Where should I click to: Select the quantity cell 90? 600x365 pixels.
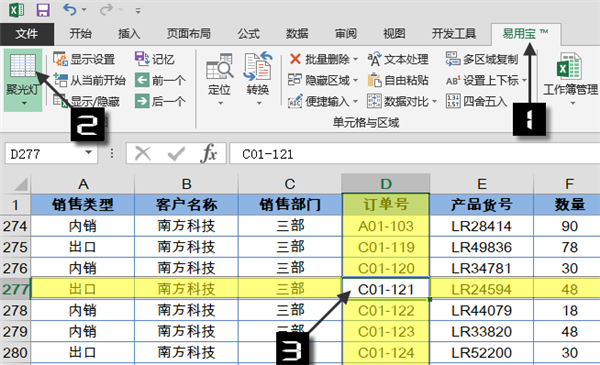[x=569, y=226]
